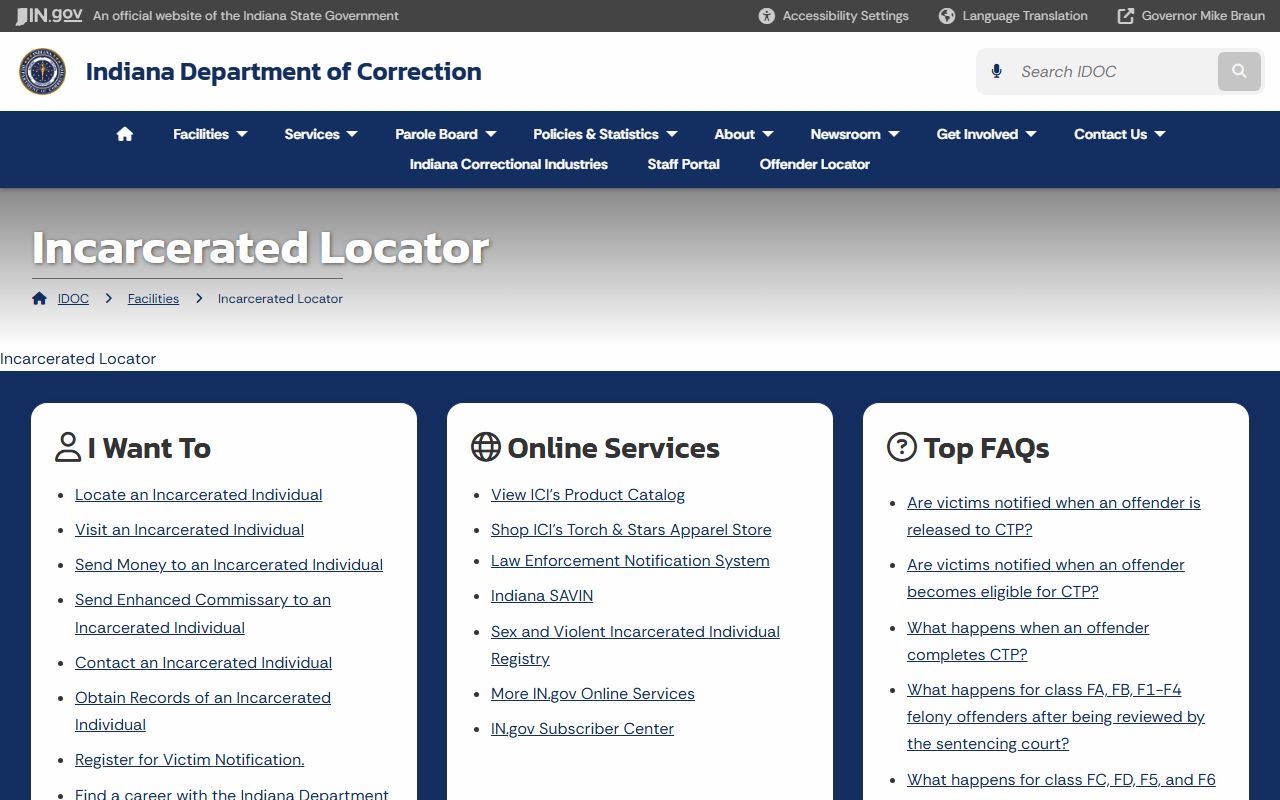Open Law Enforcement Notification System
Image resolution: width=1280 pixels, height=800 pixels.
point(630,561)
